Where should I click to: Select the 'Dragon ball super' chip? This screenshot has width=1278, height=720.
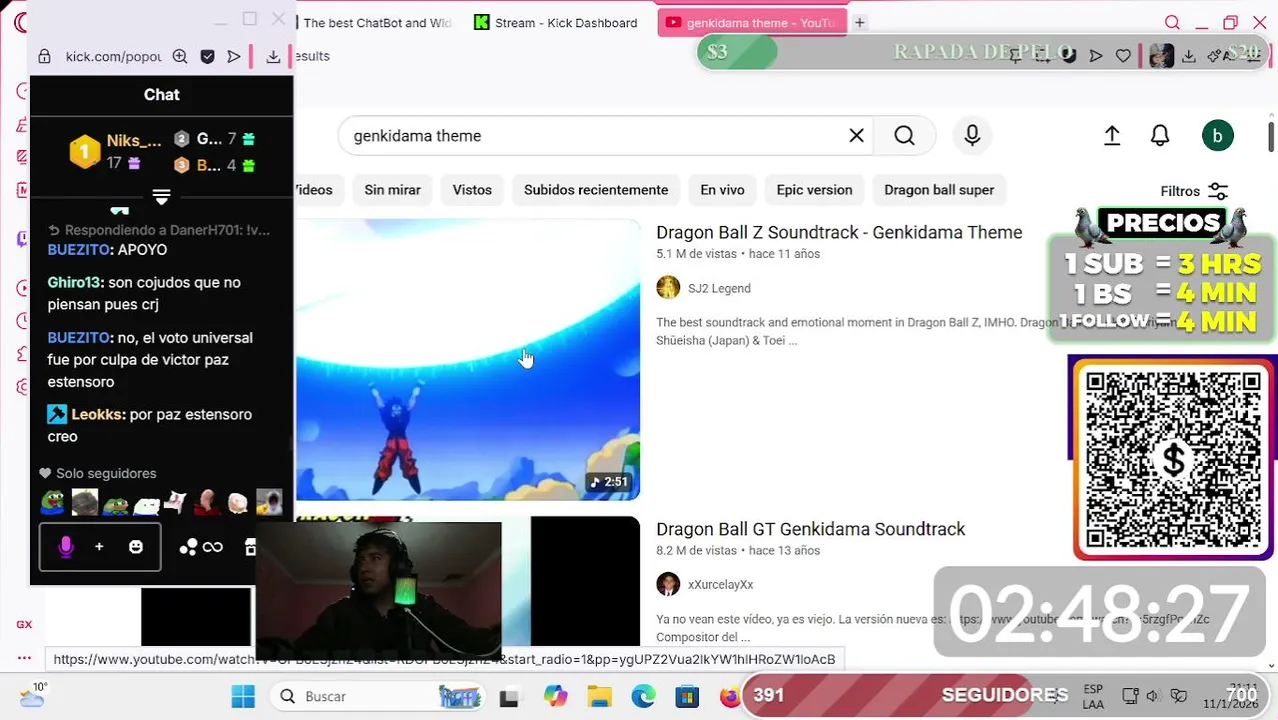939,190
